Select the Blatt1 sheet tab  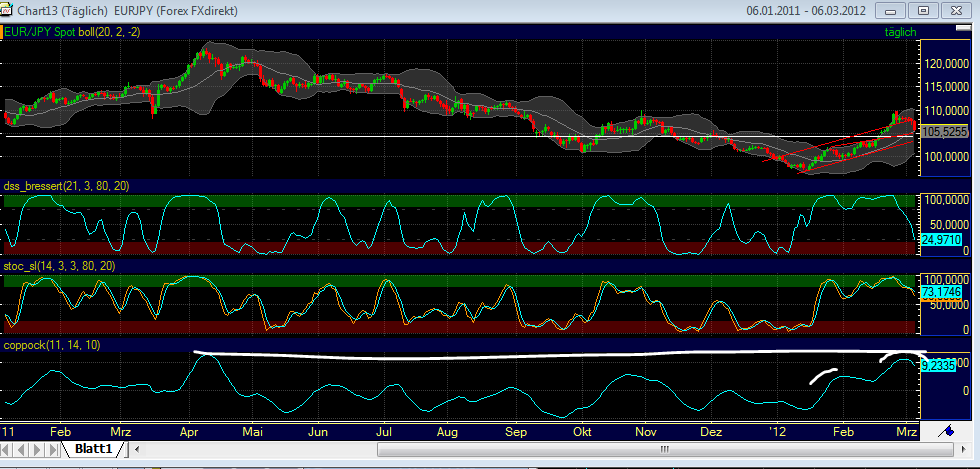click(x=93, y=450)
